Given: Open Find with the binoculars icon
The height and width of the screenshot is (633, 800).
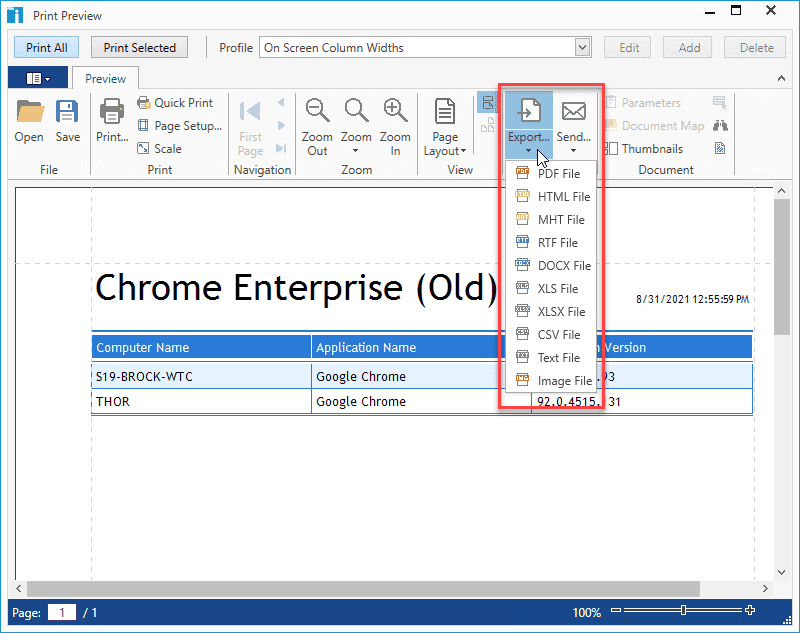Looking at the screenshot, I should pos(720,125).
